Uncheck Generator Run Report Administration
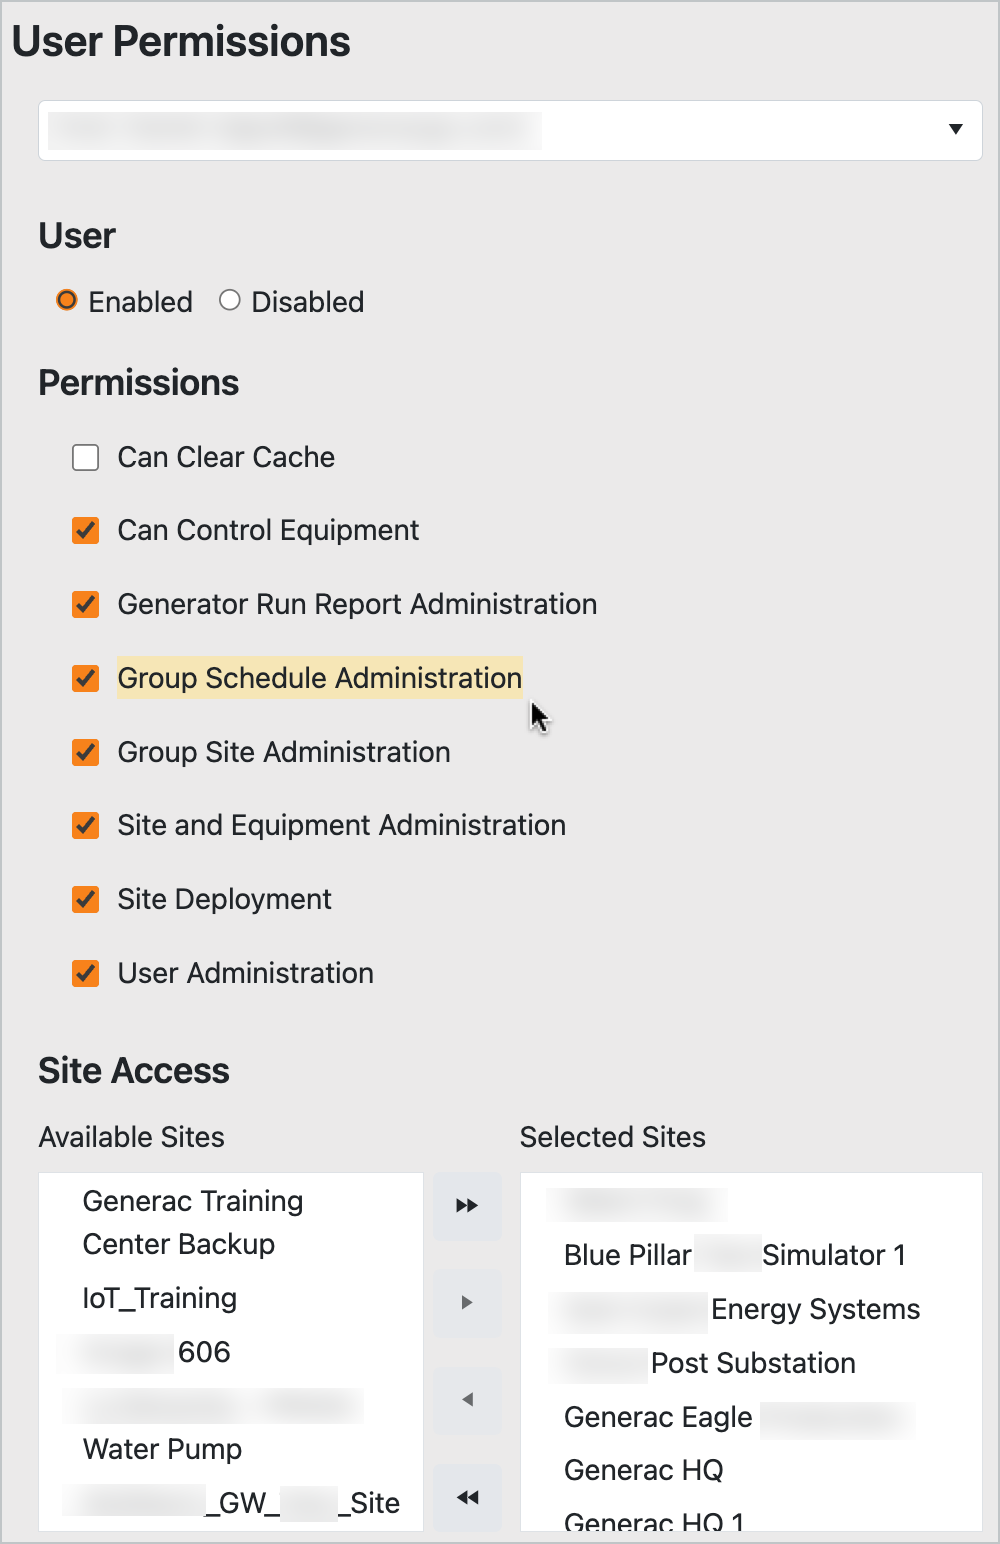1000x1544 pixels. click(86, 605)
